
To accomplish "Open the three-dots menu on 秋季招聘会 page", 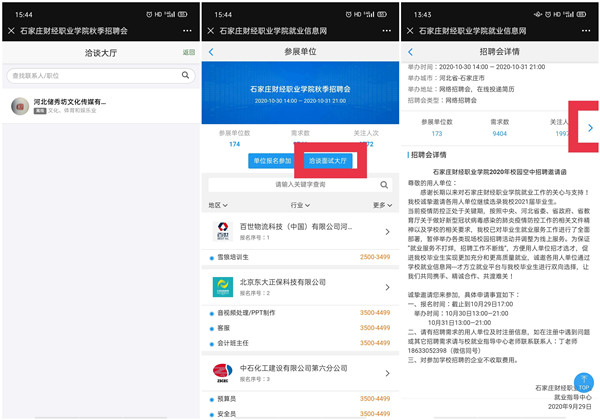I will tap(185, 31).
